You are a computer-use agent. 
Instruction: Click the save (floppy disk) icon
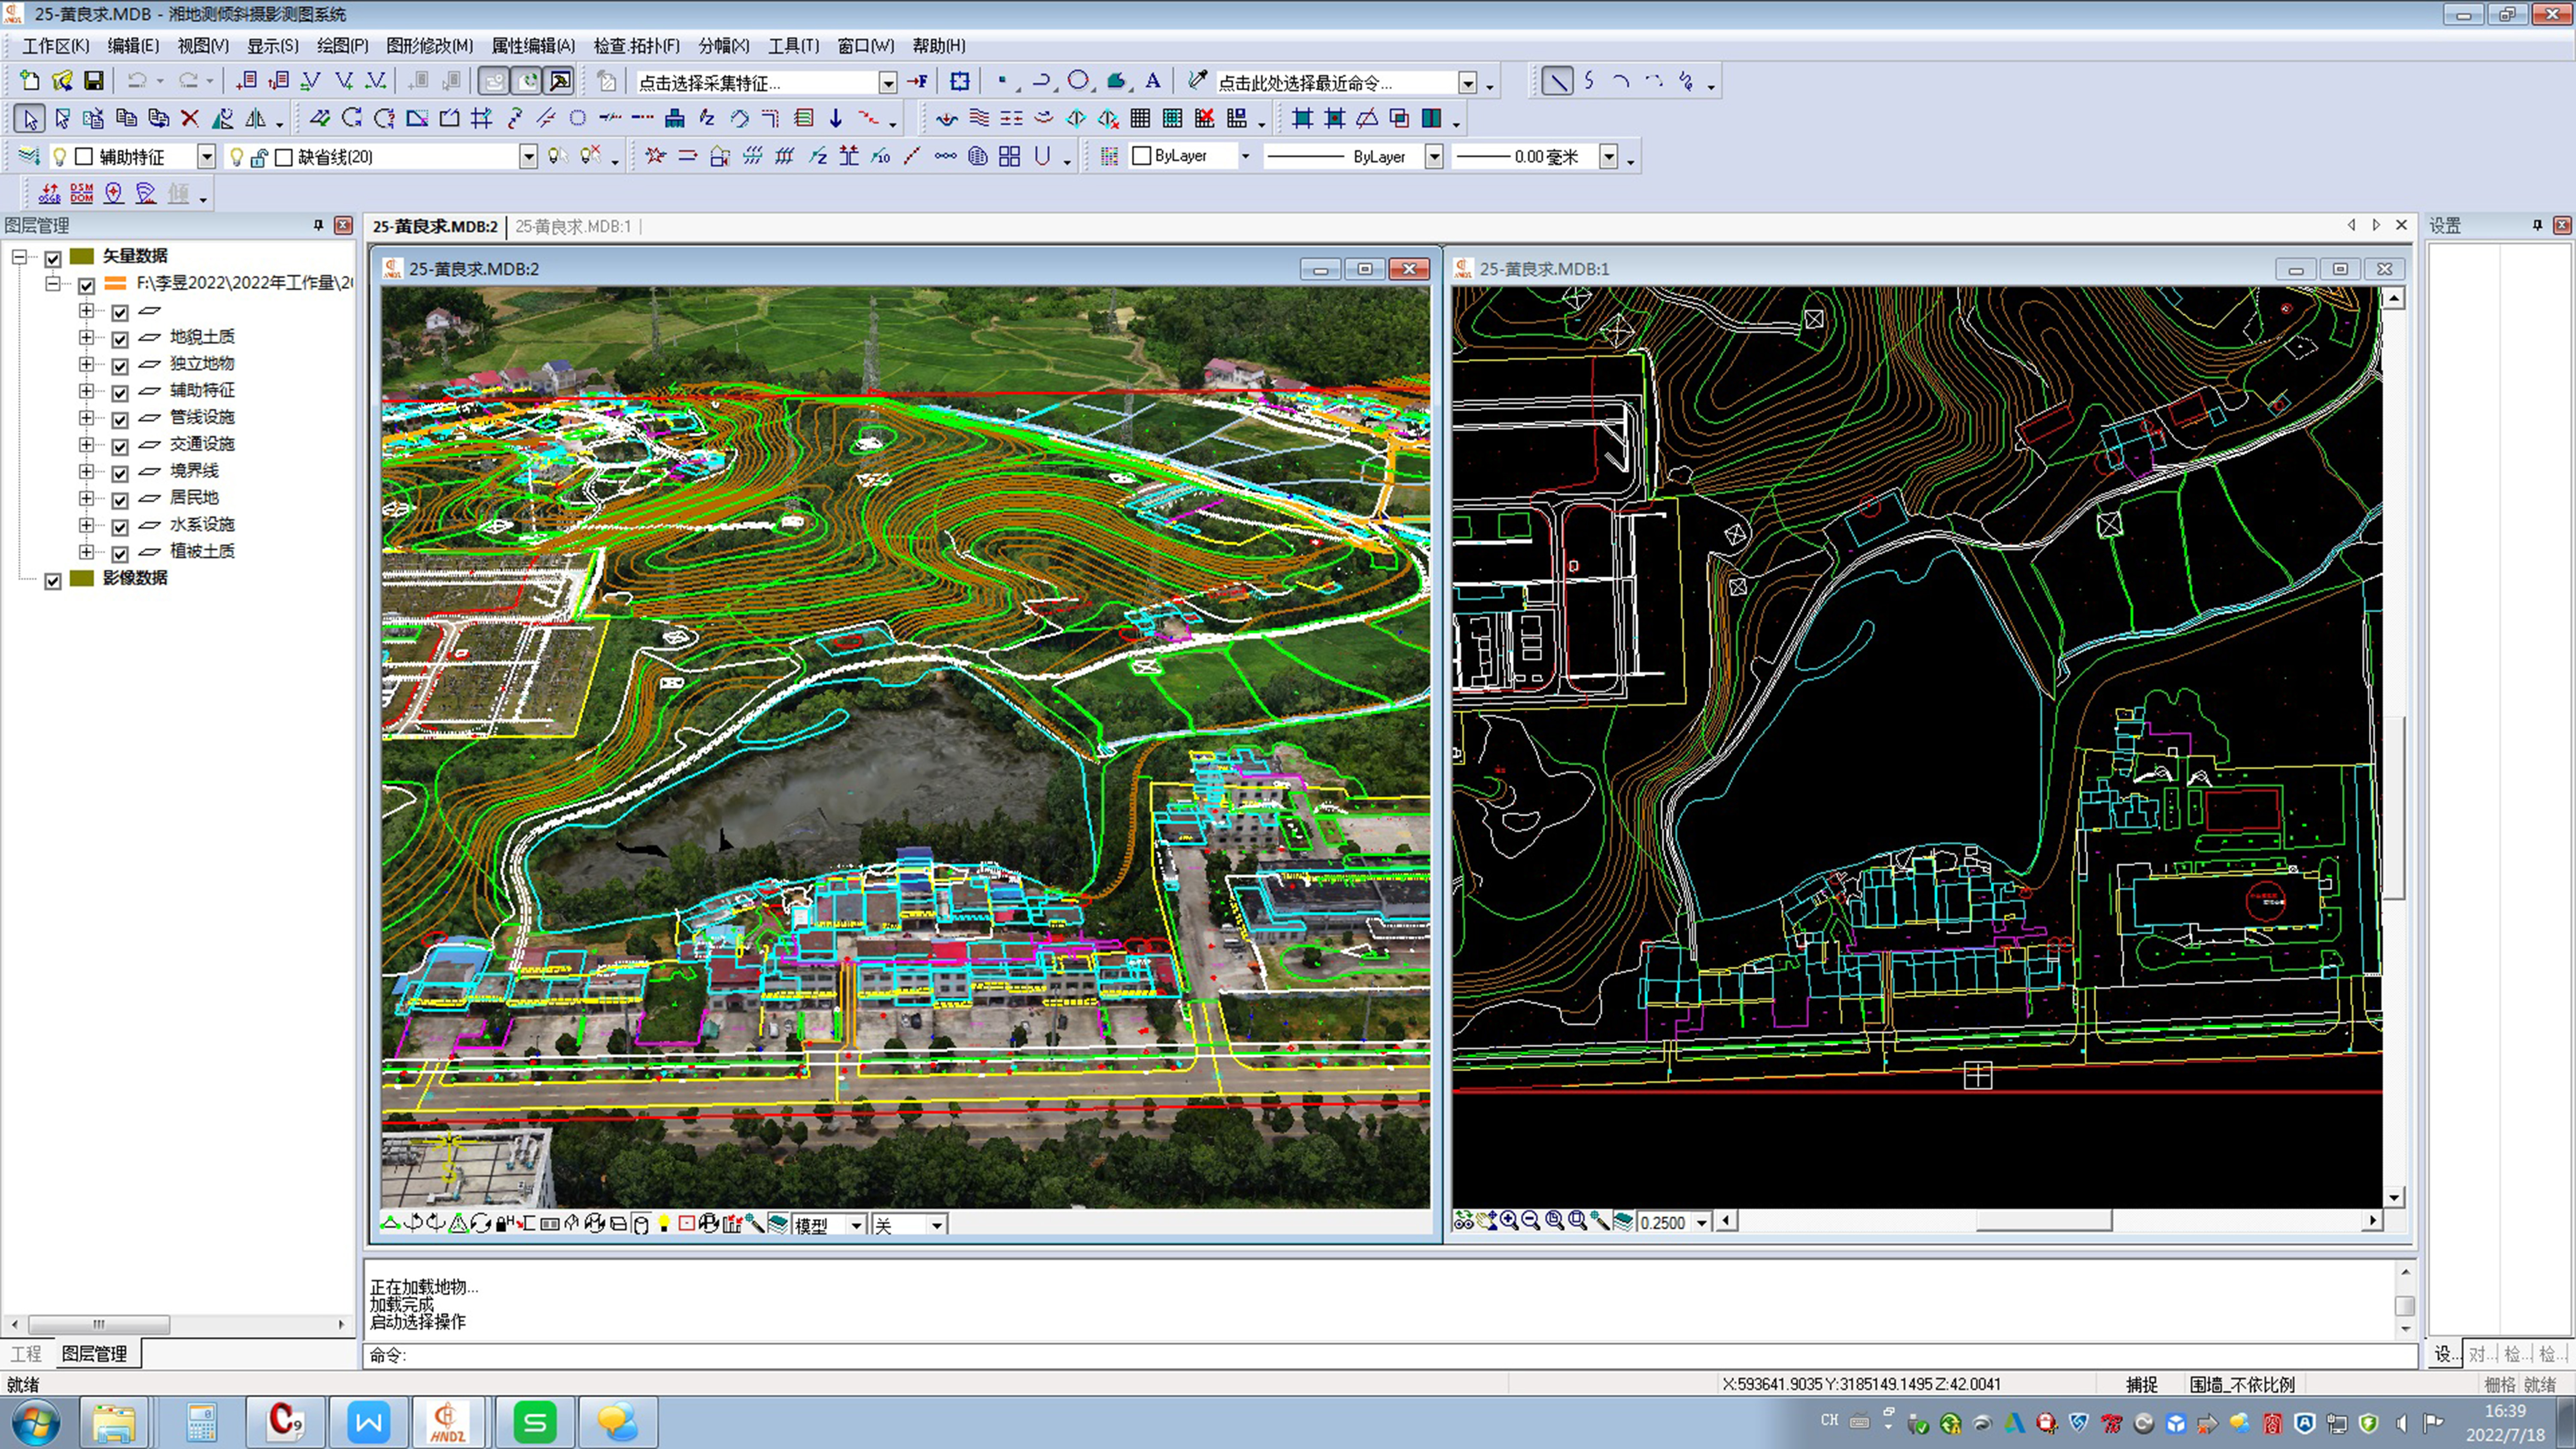point(94,81)
